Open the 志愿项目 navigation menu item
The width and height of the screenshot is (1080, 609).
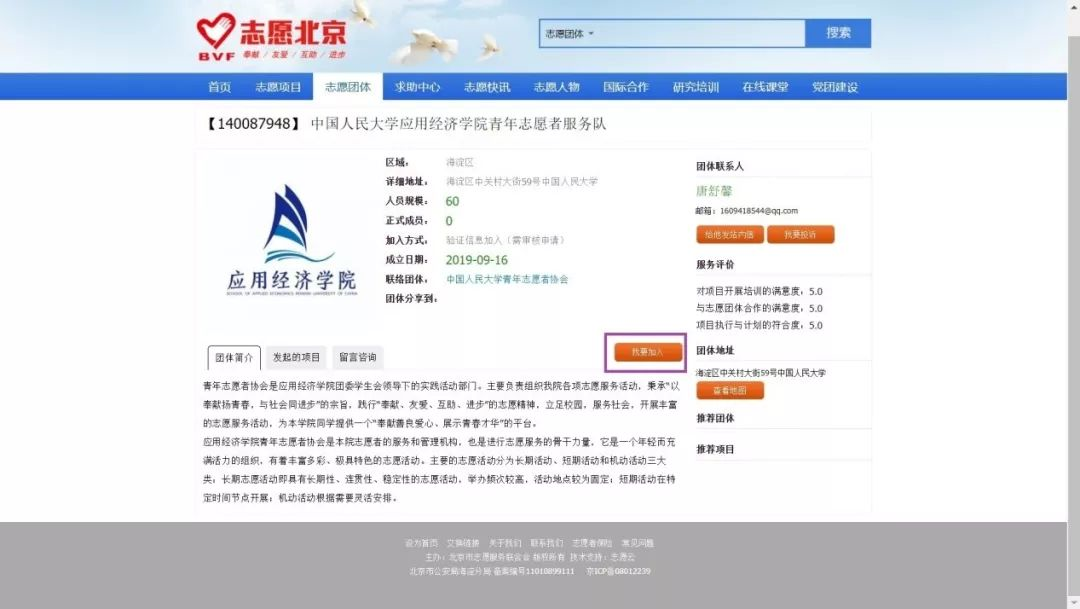pyautogui.click(x=277, y=87)
